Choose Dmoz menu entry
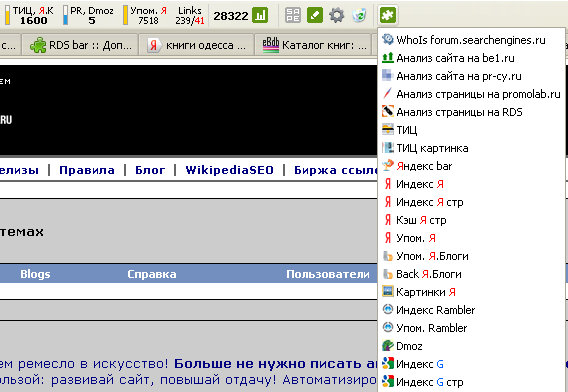The width and height of the screenshot is (568, 392). pyautogui.click(x=471, y=346)
